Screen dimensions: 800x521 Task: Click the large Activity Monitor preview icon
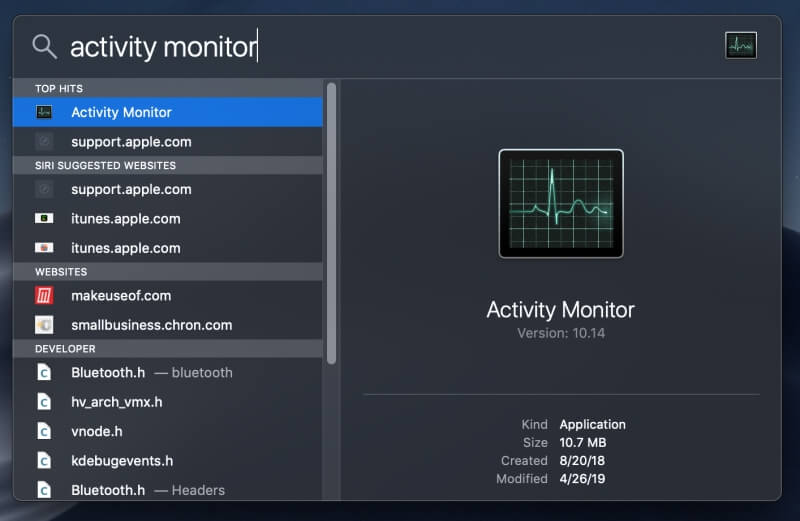coord(561,204)
